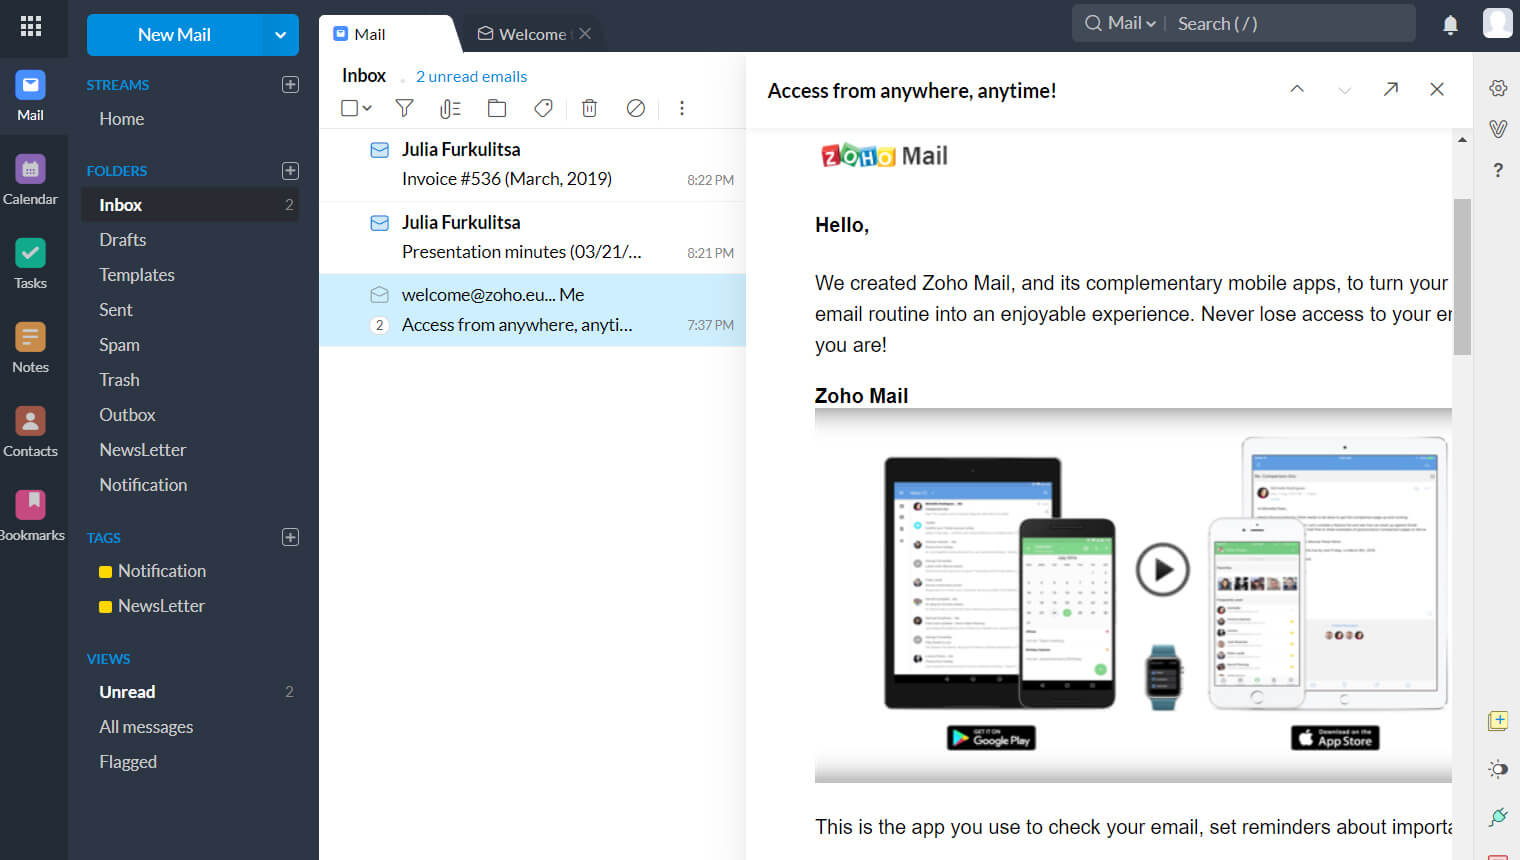1520x860 pixels.
Task: Open the Mail app in sidebar
Action: pyautogui.click(x=30, y=96)
